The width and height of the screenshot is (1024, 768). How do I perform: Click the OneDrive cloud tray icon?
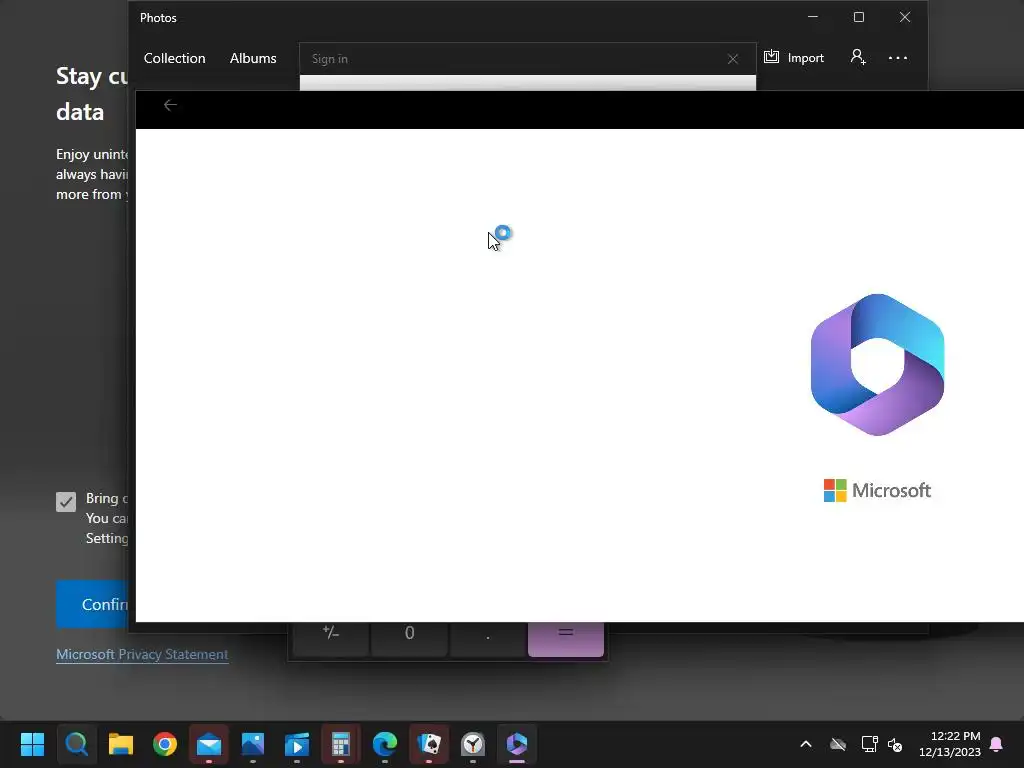pyautogui.click(x=838, y=744)
